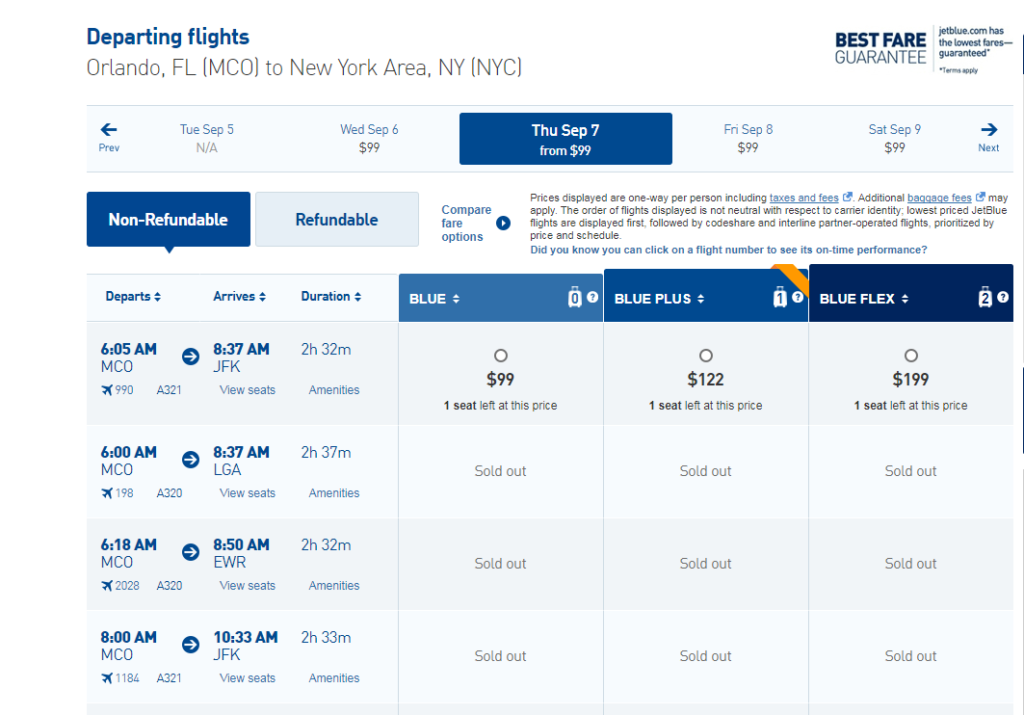
Task: Select the $122 BLUE PLUS fare option
Action: tap(705, 355)
